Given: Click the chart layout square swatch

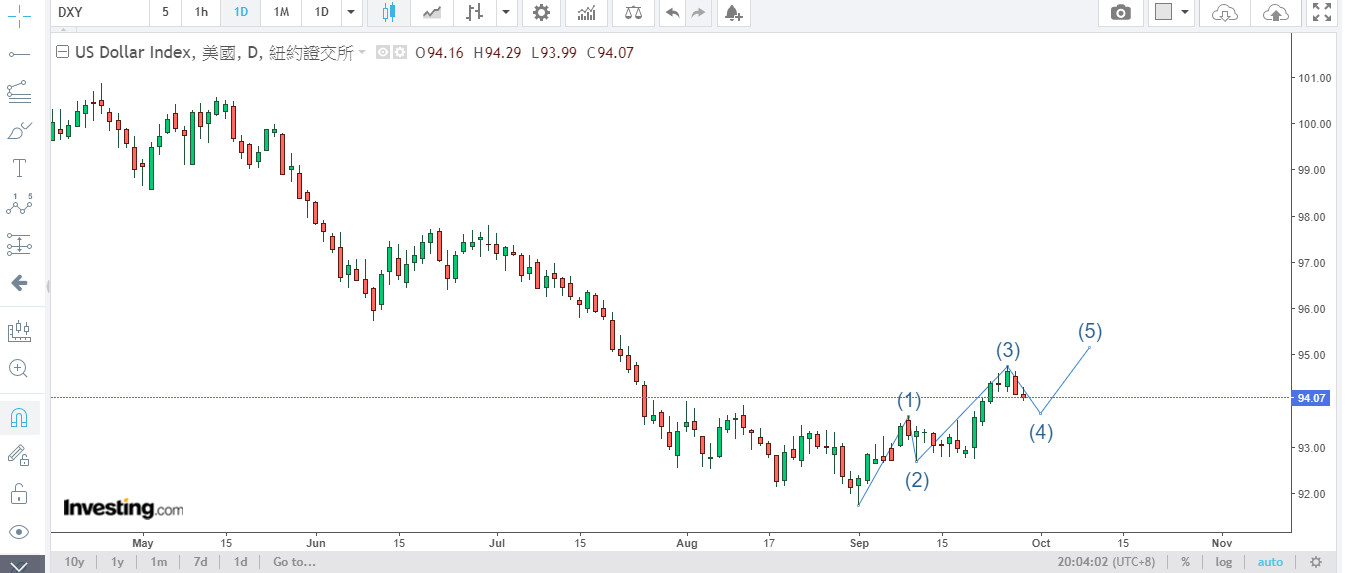Looking at the screenshot, I should (1163, 12).
